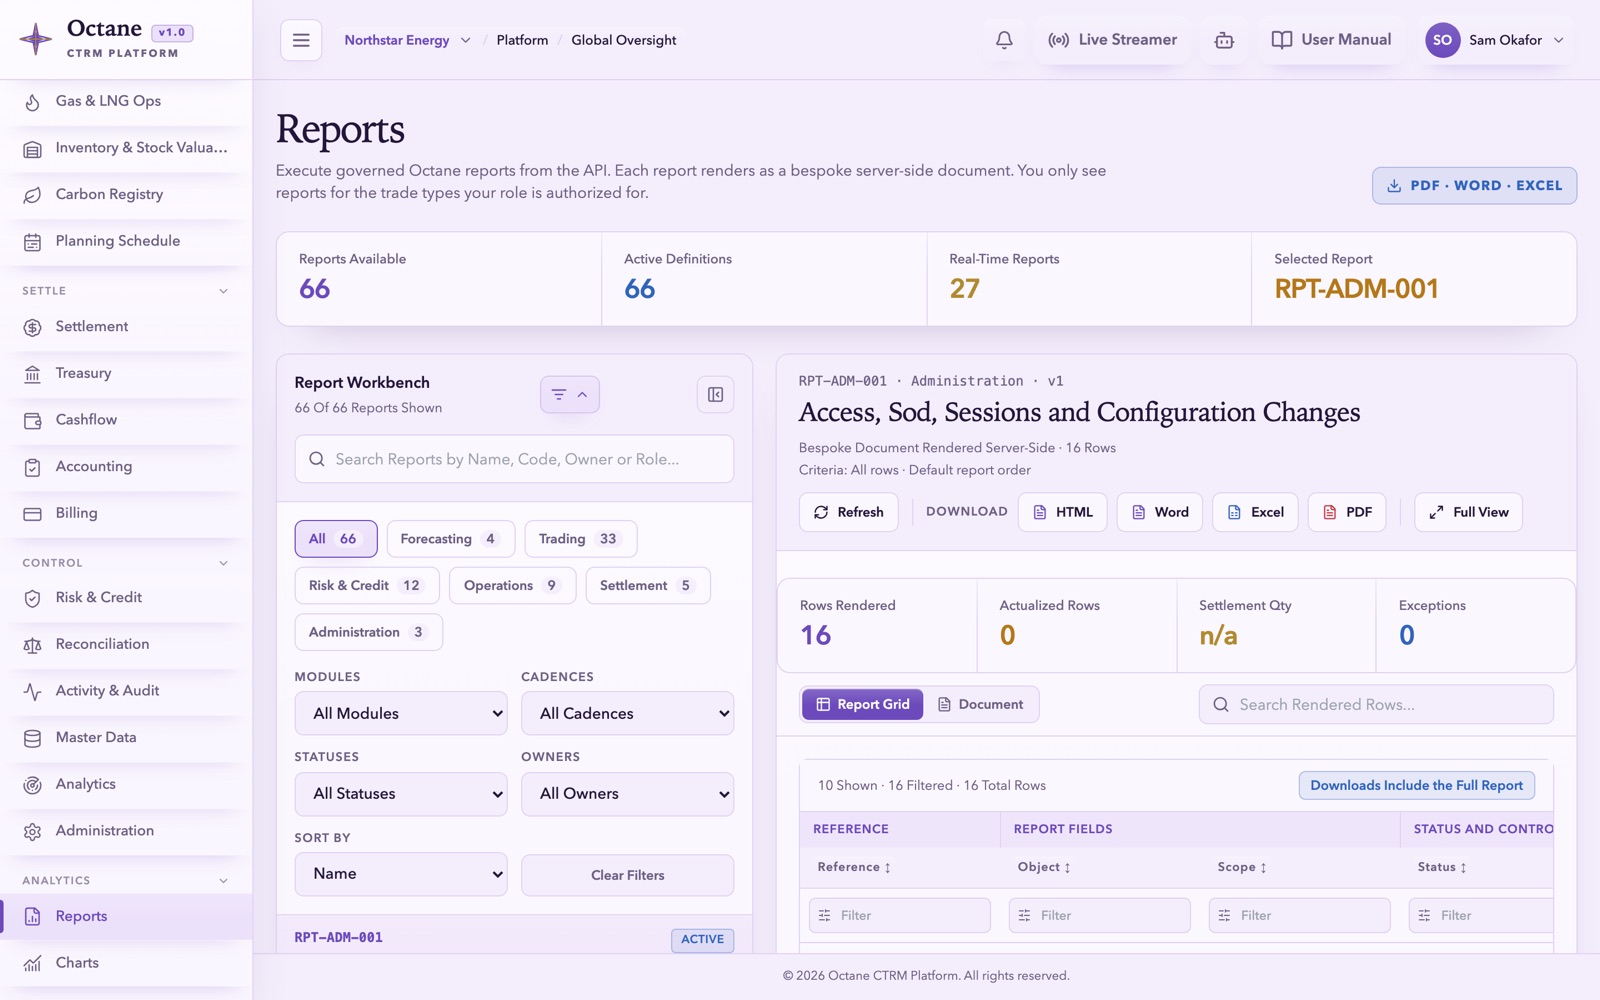The image size is (1600, 1000).
Task: Open the notifications bell
Action: point(1004,40)
